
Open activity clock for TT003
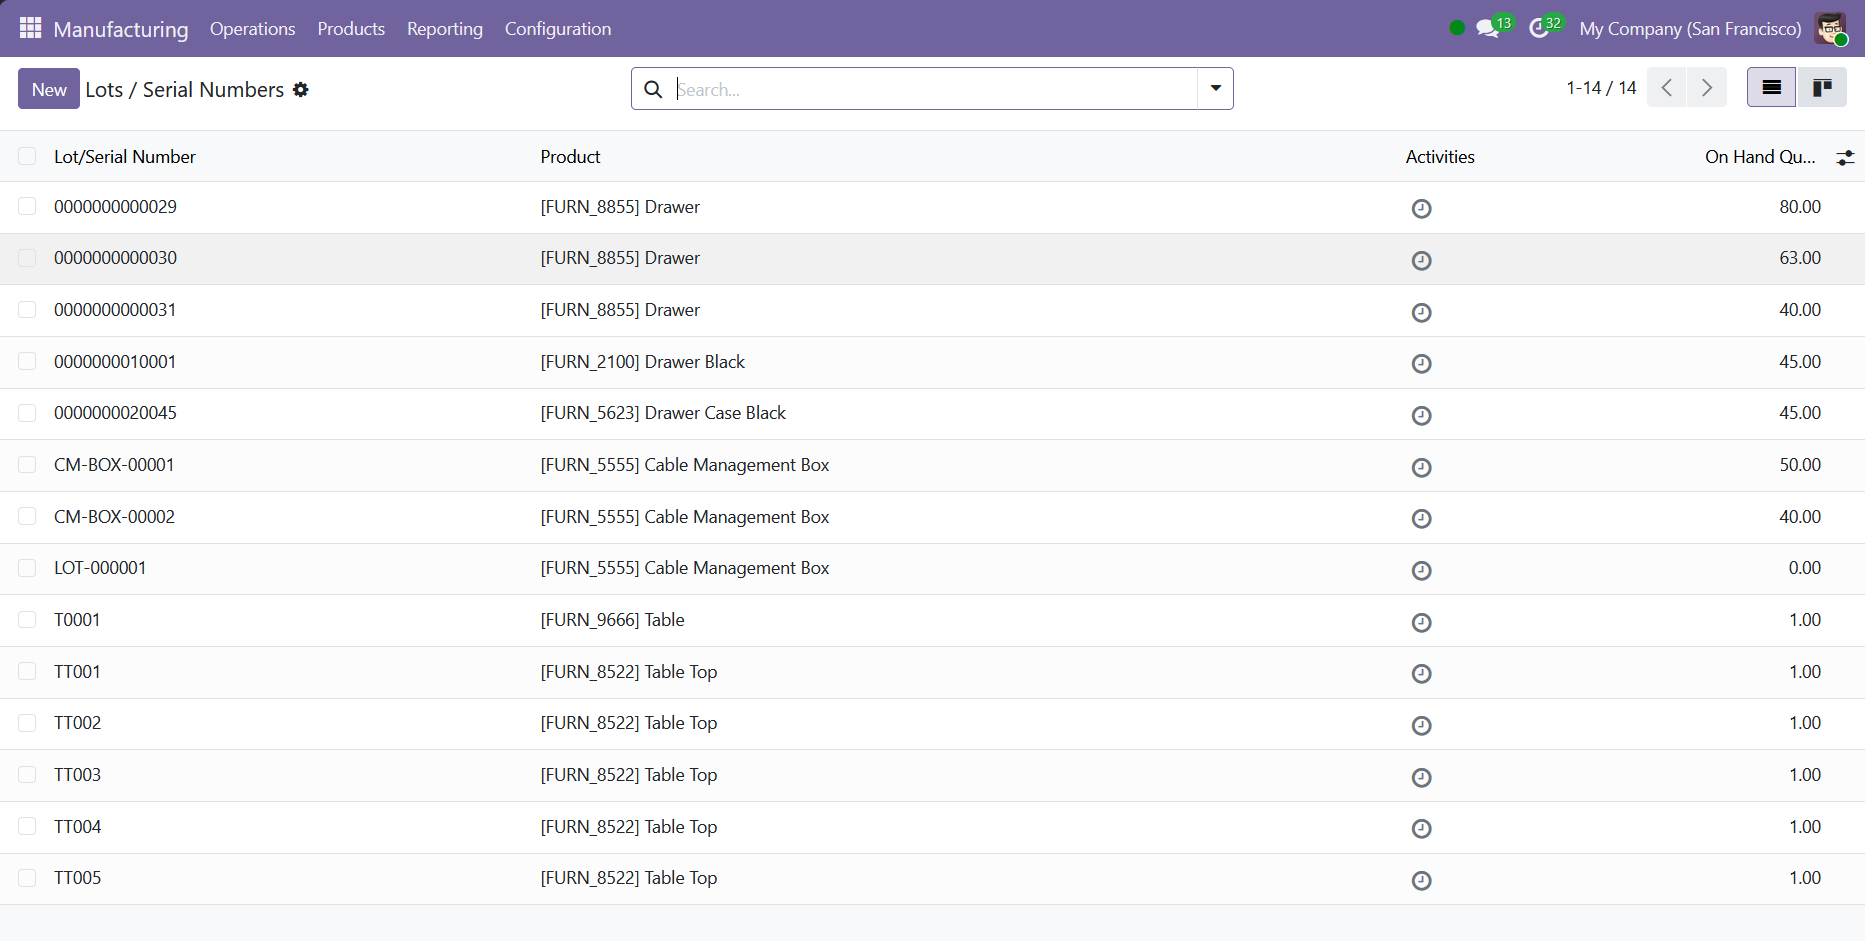pyautogui.click(x=1421, y=777)
